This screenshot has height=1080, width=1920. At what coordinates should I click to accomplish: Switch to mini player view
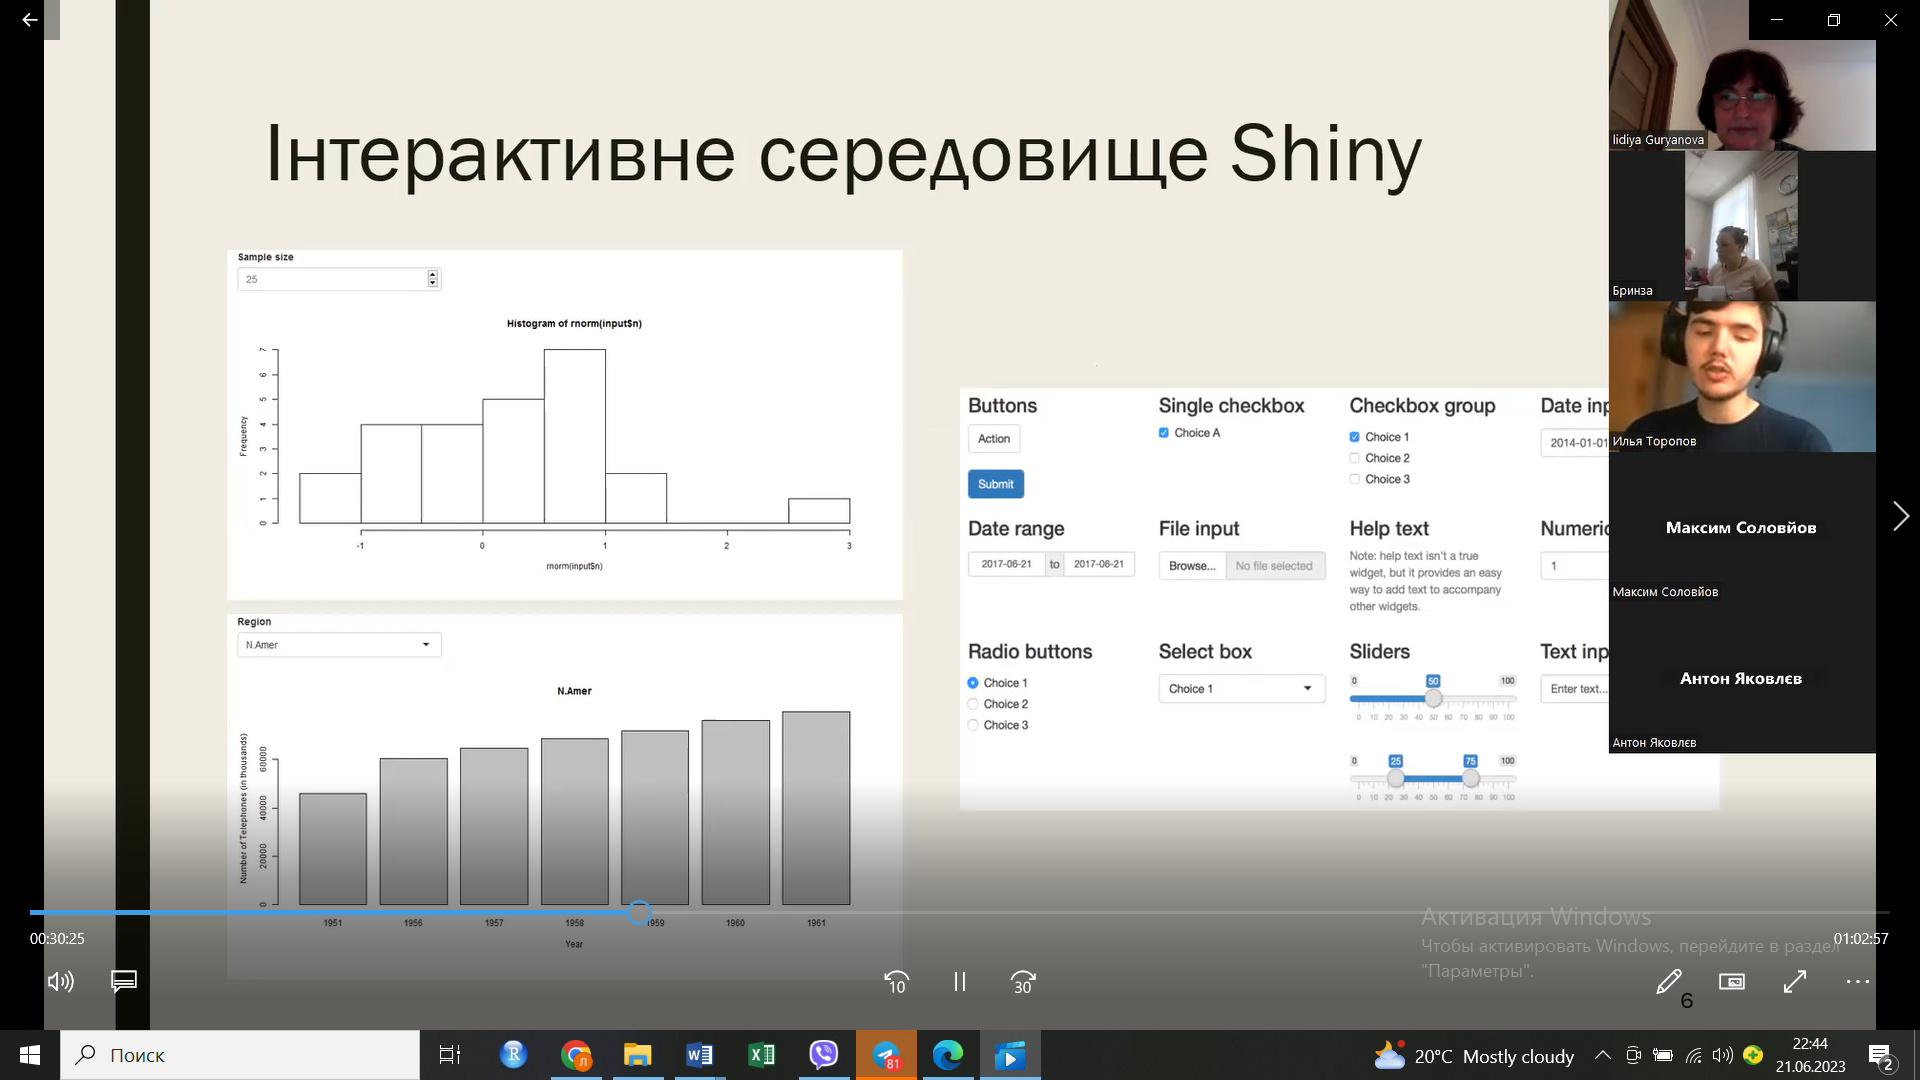coord(1732,983)
